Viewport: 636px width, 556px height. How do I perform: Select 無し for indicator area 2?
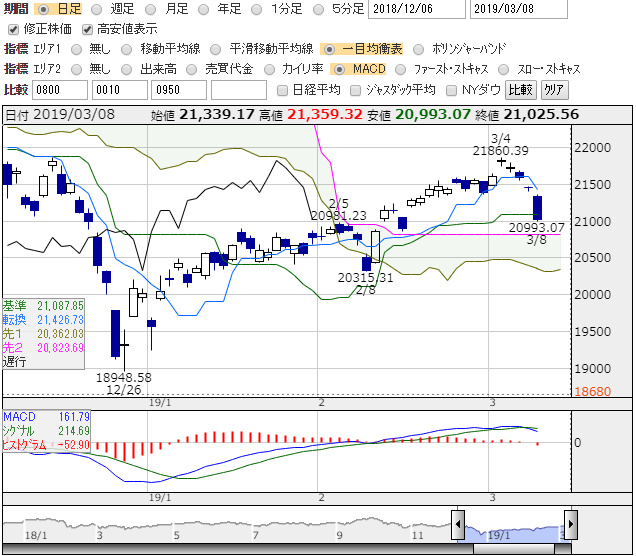pyautogui.click(x=76, y=69)
